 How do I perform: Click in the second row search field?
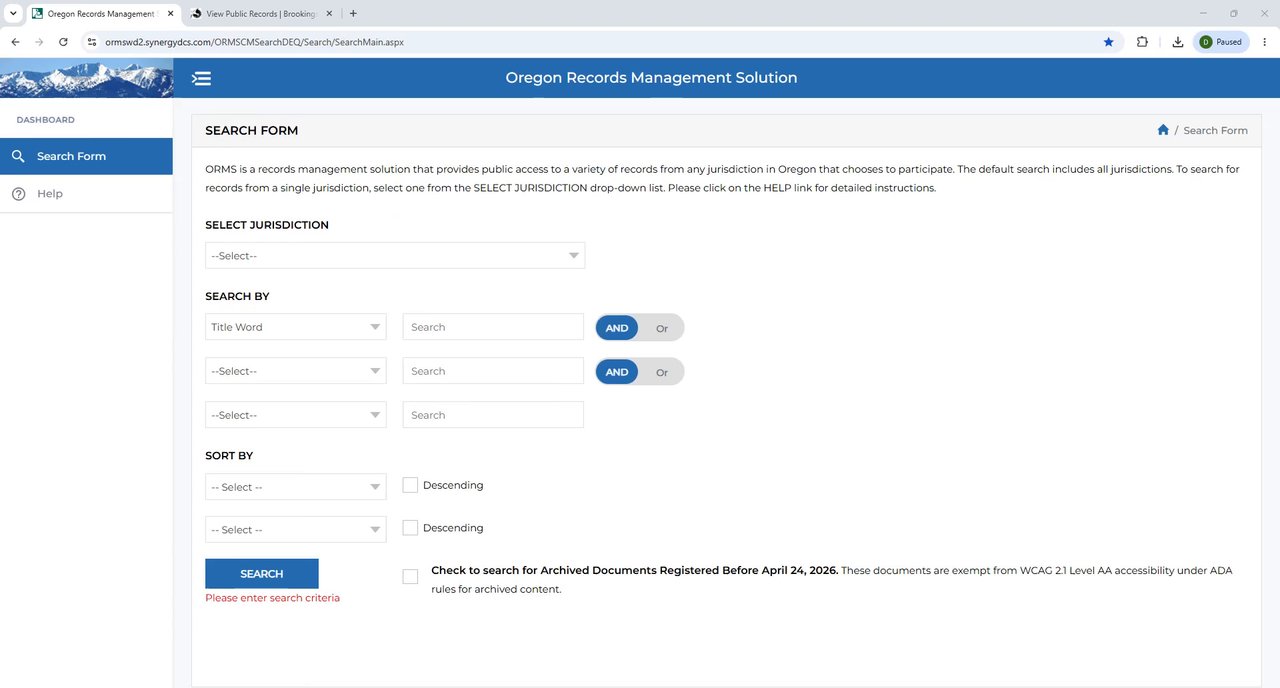coord(493,371)
